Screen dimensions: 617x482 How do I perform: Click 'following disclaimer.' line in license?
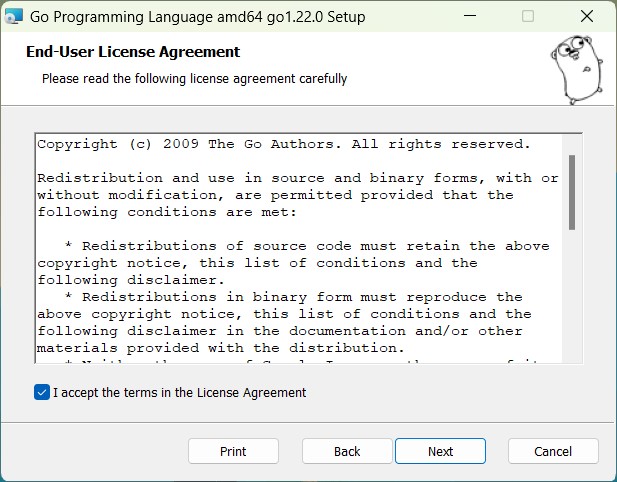(131, 280)
